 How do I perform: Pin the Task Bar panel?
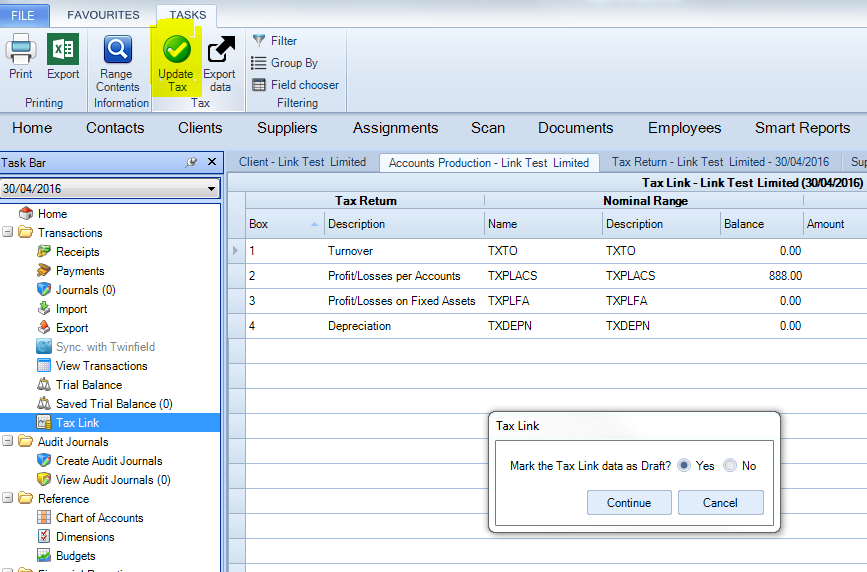191,163
